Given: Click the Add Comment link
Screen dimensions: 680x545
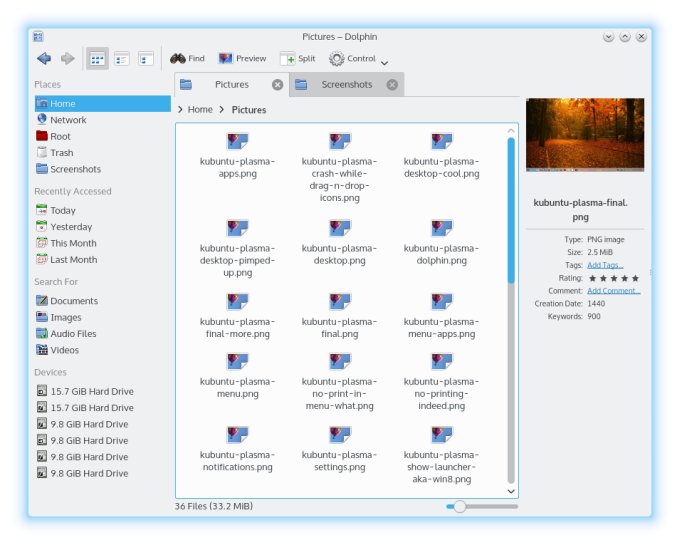Looking at the screenshot, I should click(614, 291).
